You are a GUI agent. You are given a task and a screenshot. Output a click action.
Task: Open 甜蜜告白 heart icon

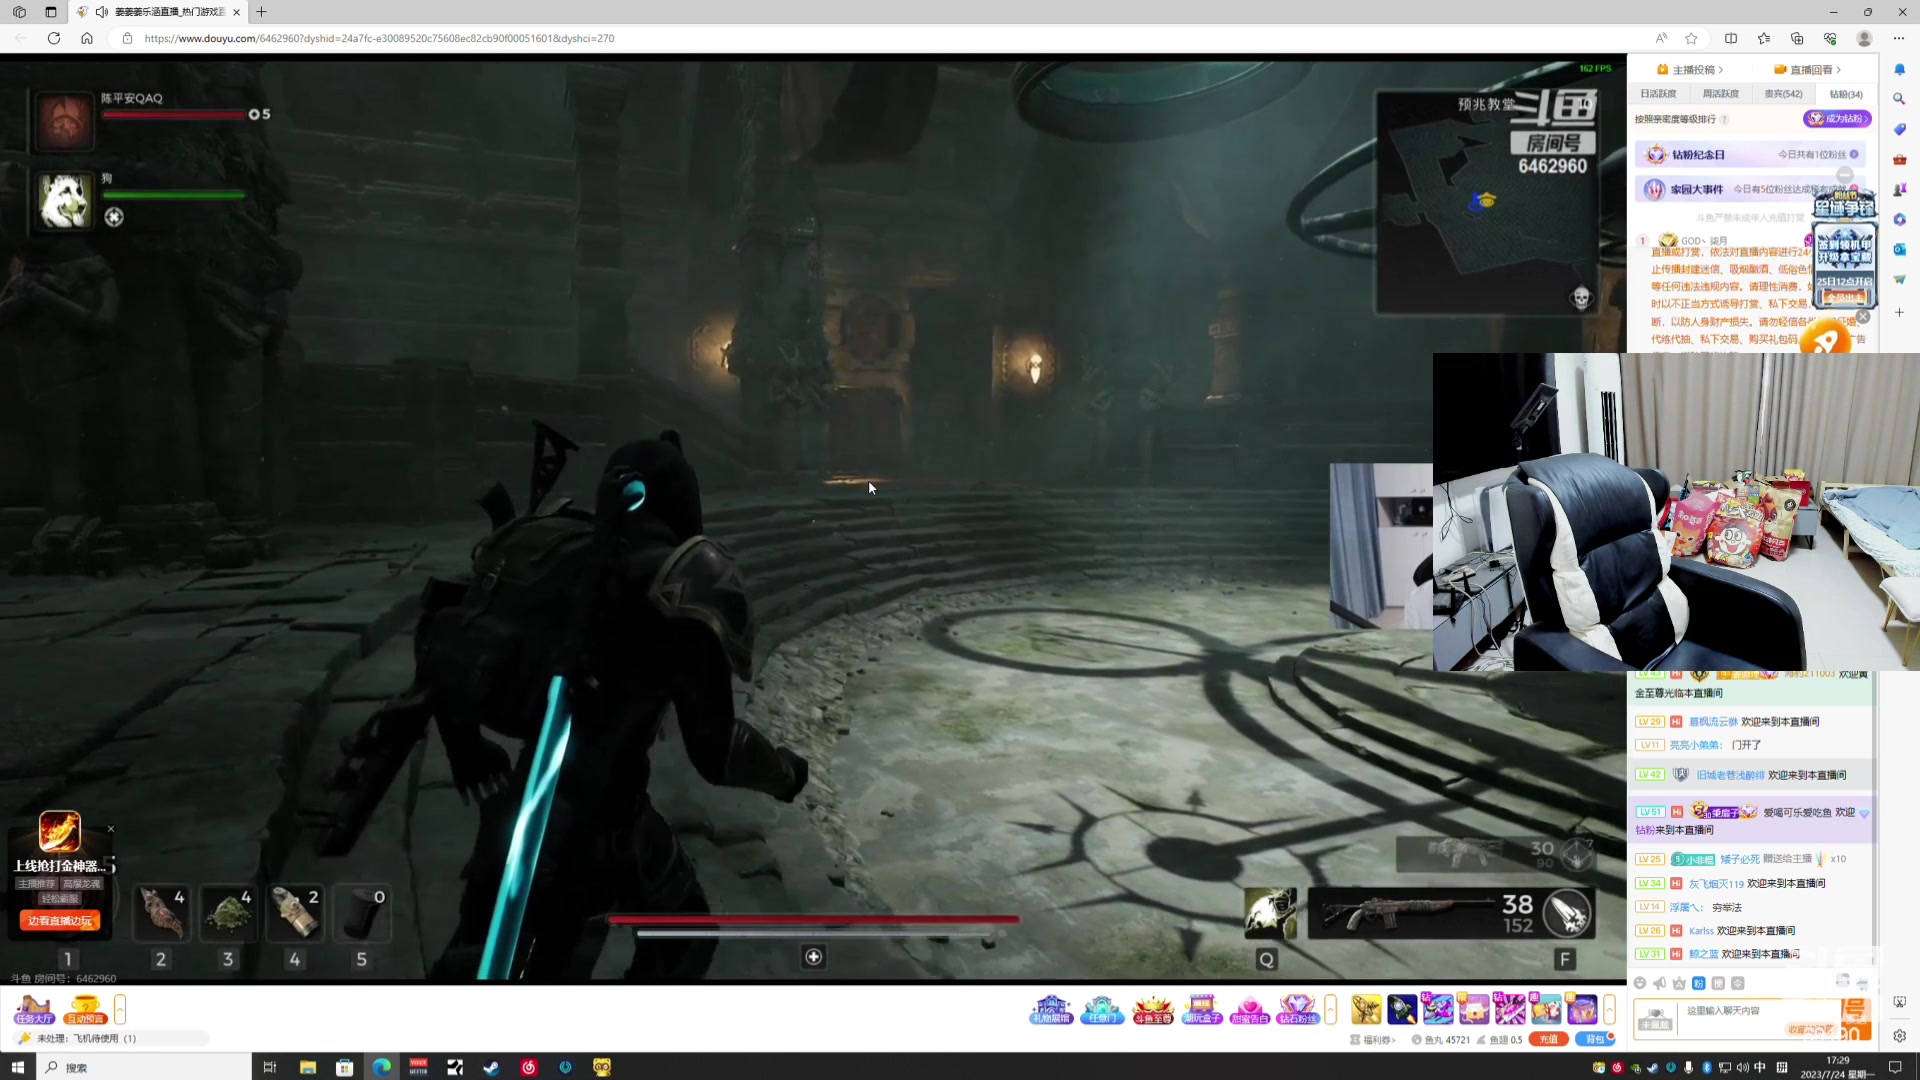[1250, 1010]
